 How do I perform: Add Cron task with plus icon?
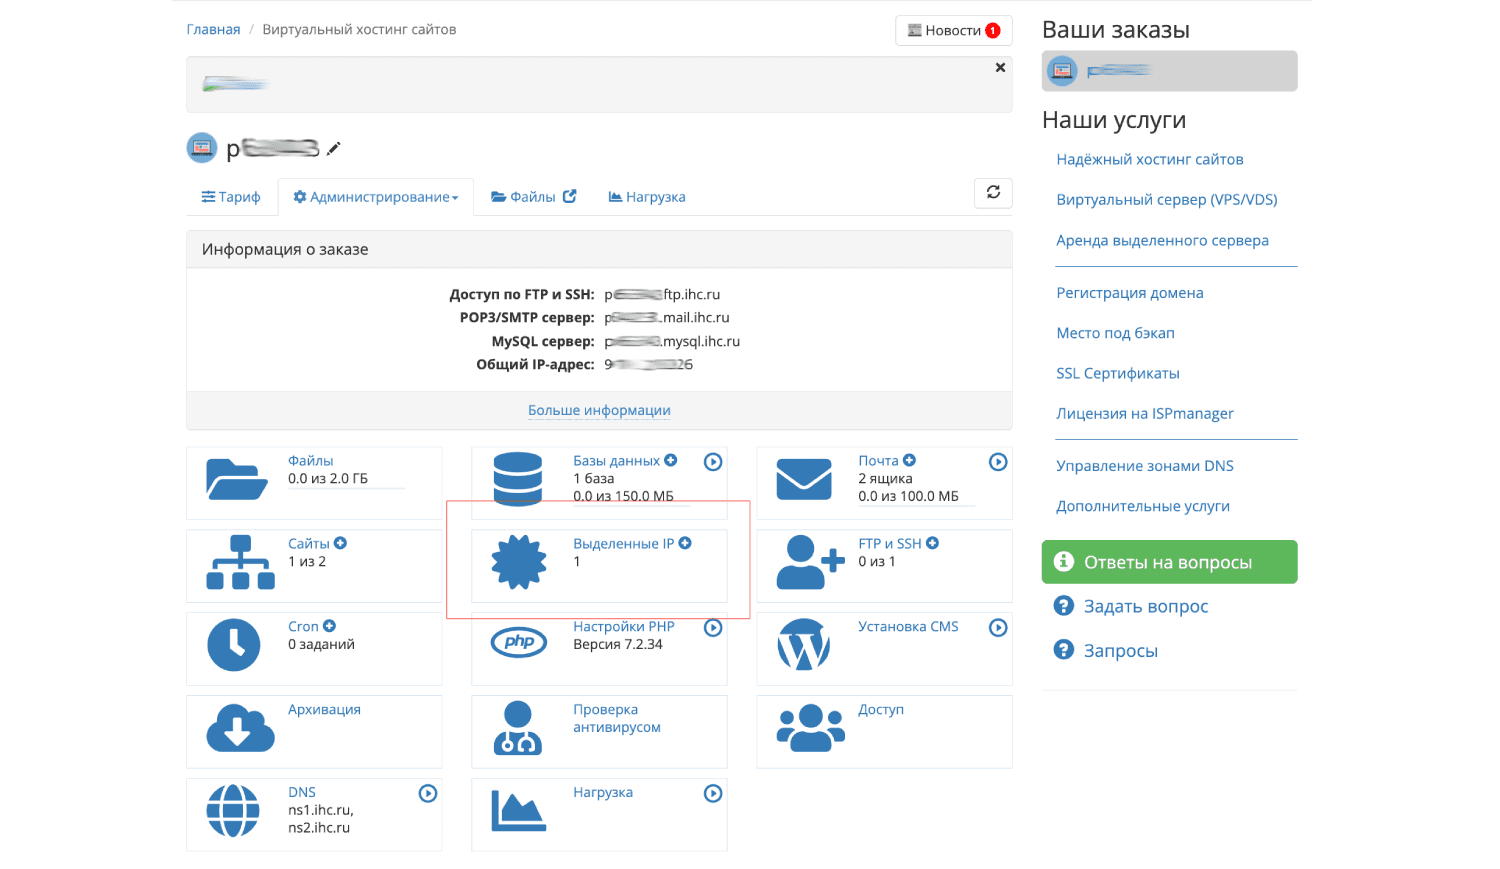(x=329, y=627)
